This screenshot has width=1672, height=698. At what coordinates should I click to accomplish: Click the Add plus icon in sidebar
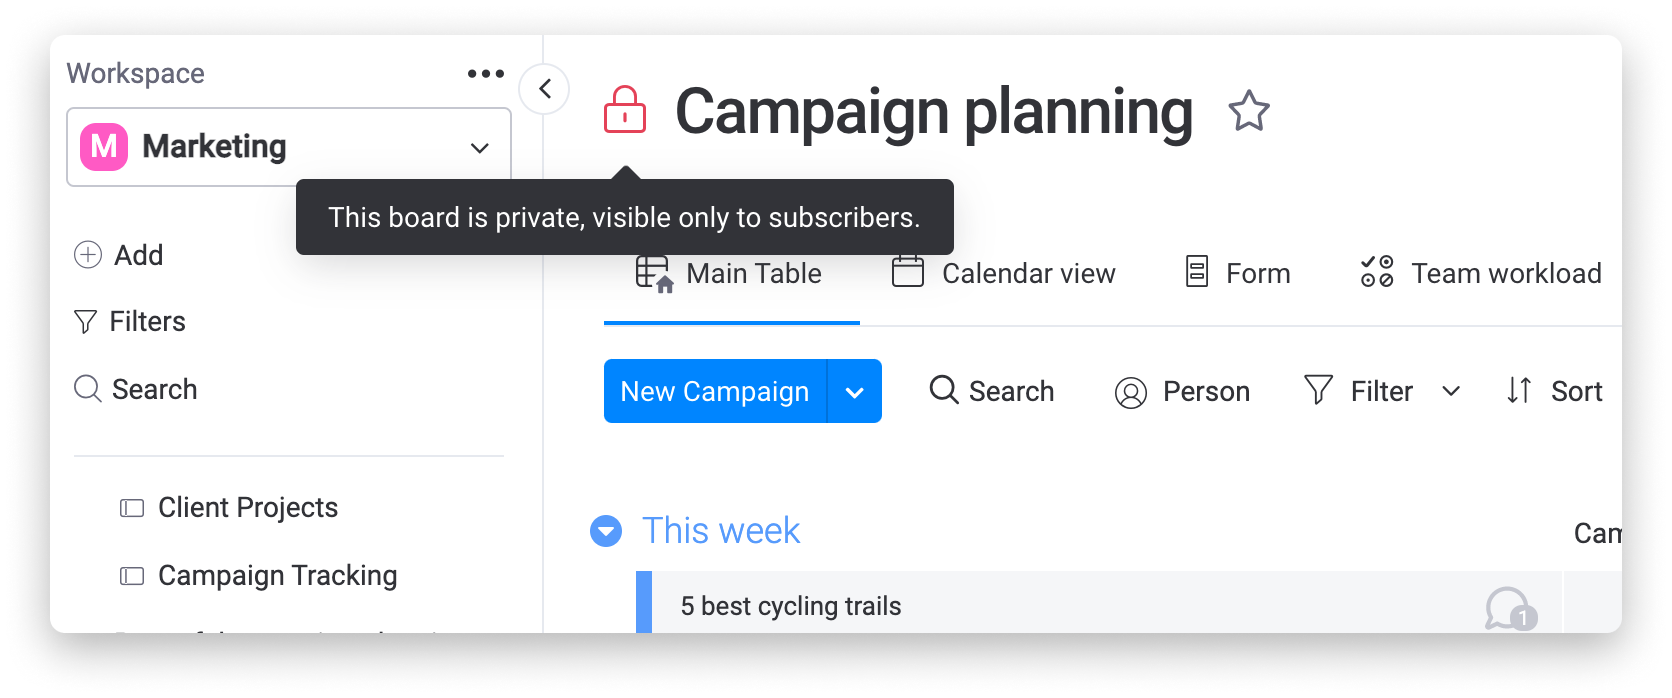click(88, 255)
